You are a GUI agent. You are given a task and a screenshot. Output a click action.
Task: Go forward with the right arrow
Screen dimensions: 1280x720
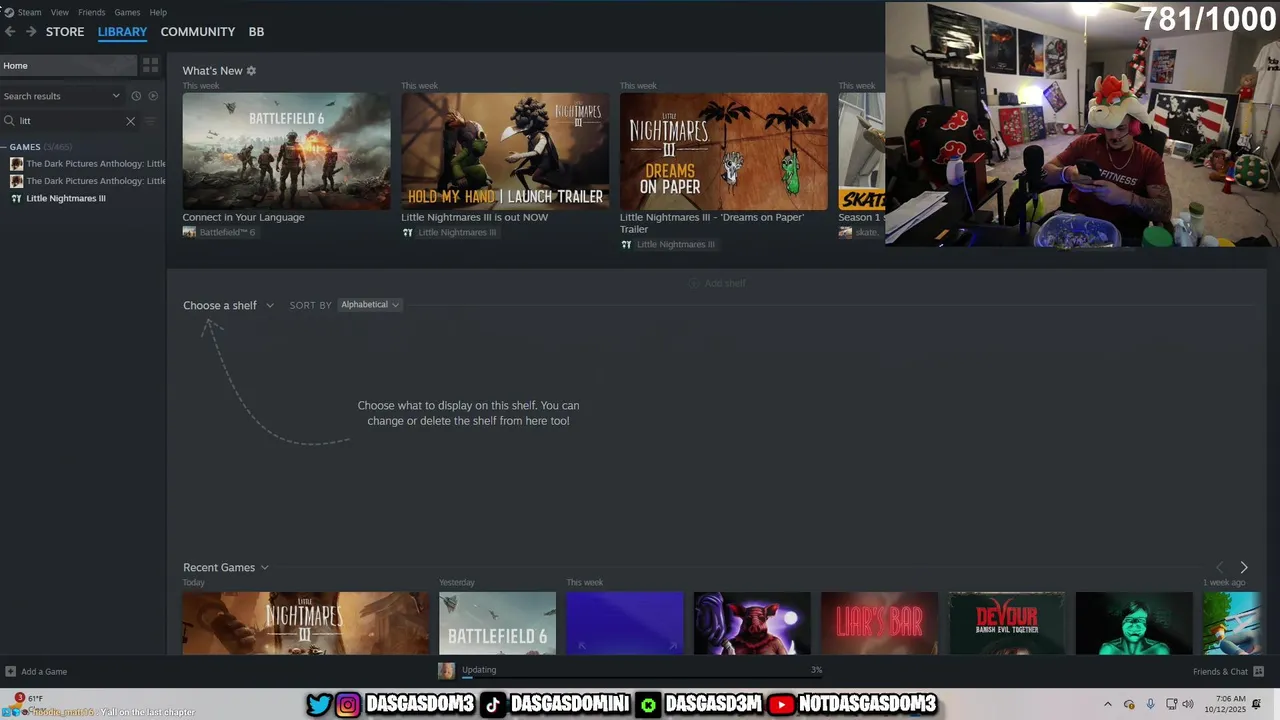point(31,32)
